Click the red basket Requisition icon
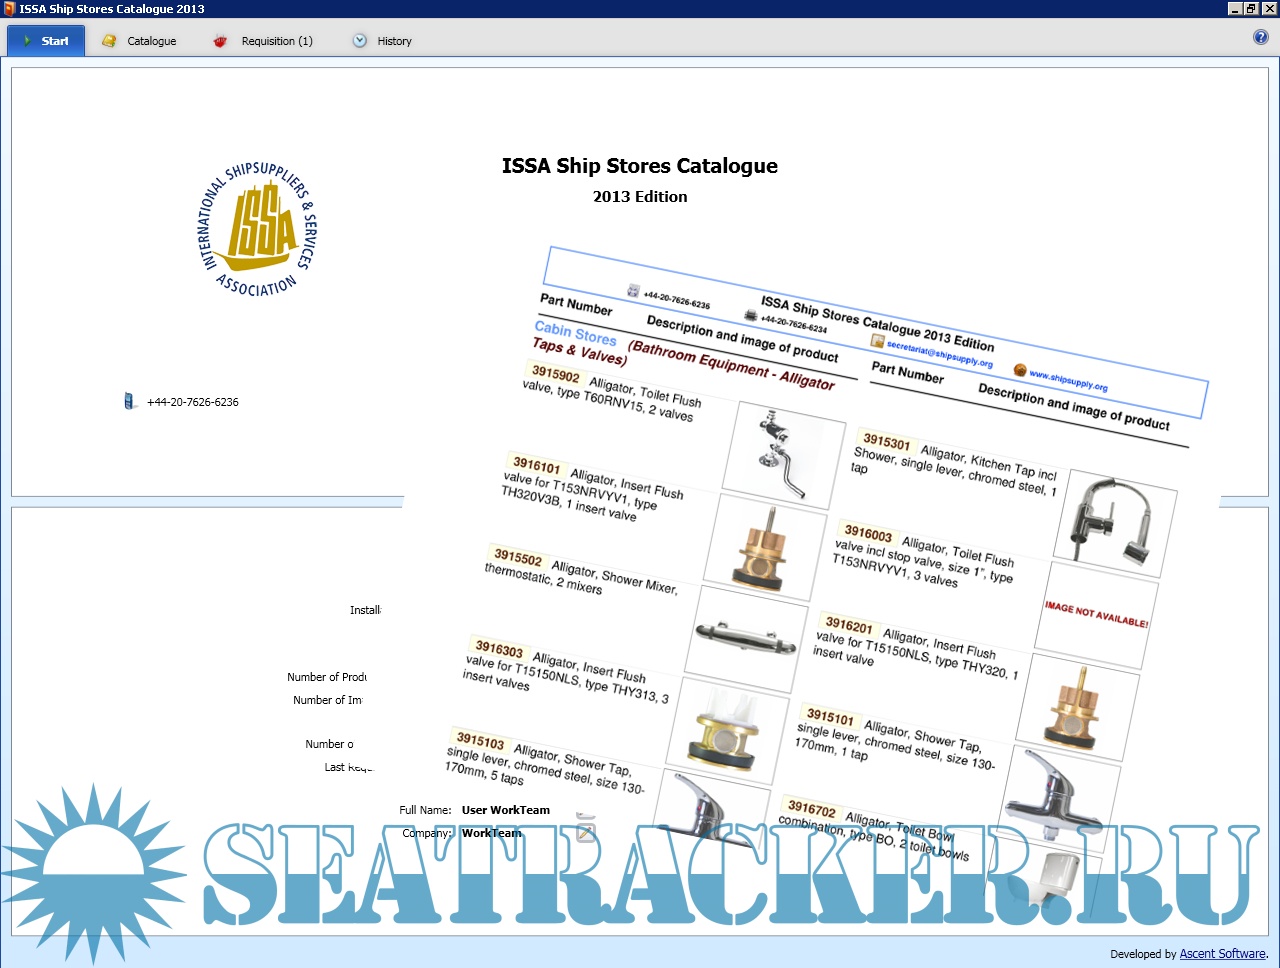1280x968 pixels. (220, 41)
